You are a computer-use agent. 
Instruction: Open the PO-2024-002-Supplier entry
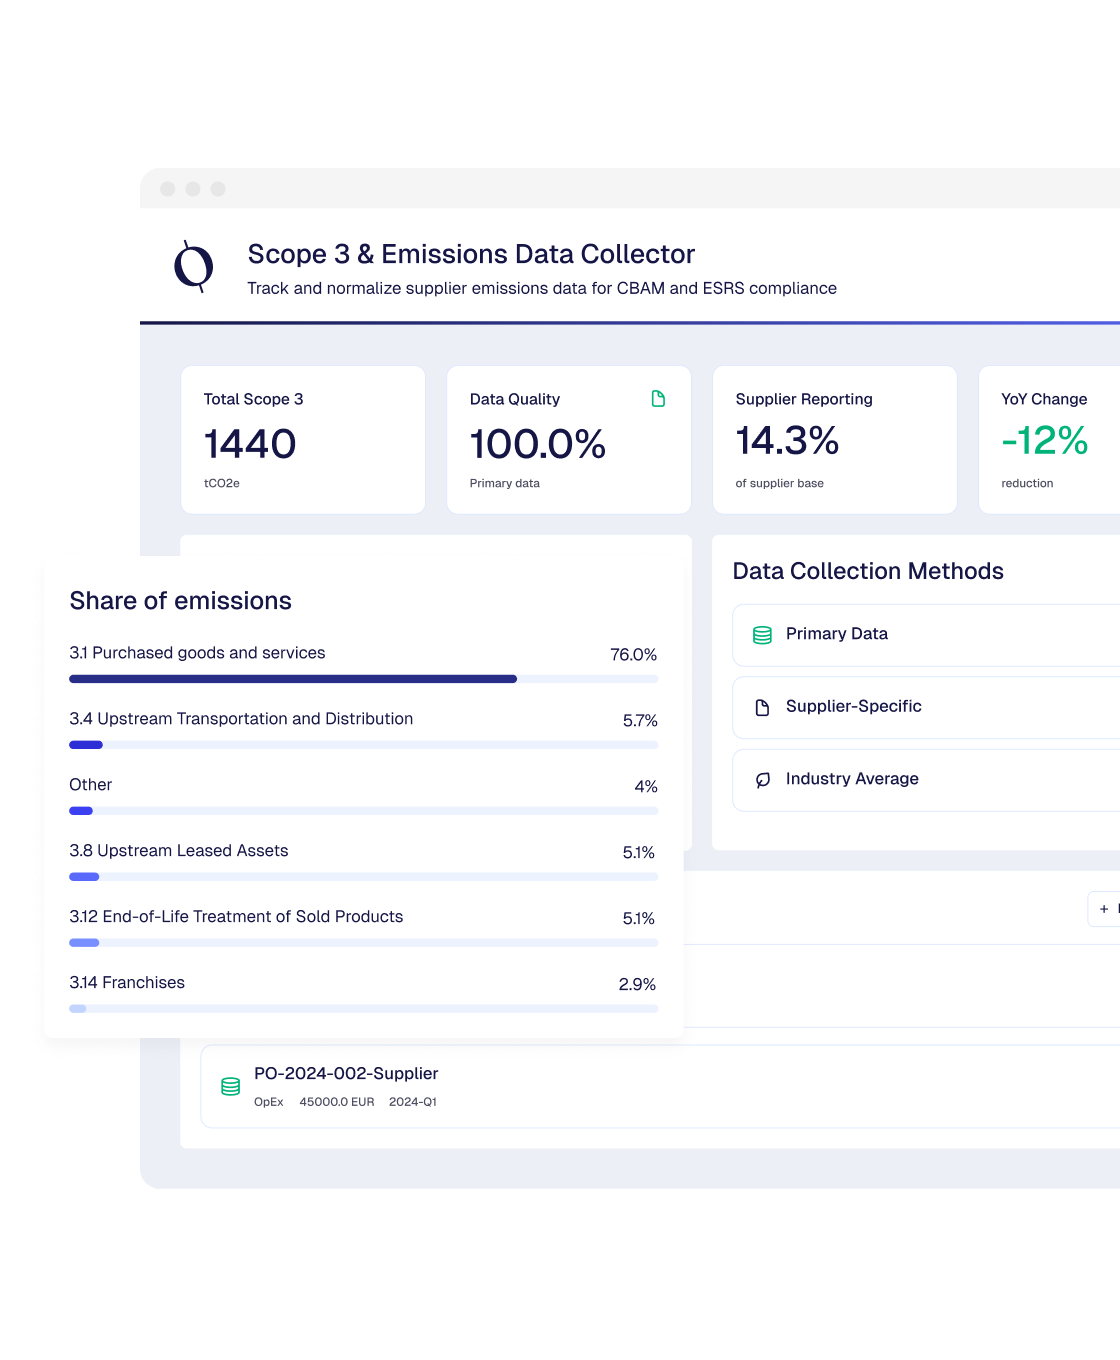[346, 1074]
